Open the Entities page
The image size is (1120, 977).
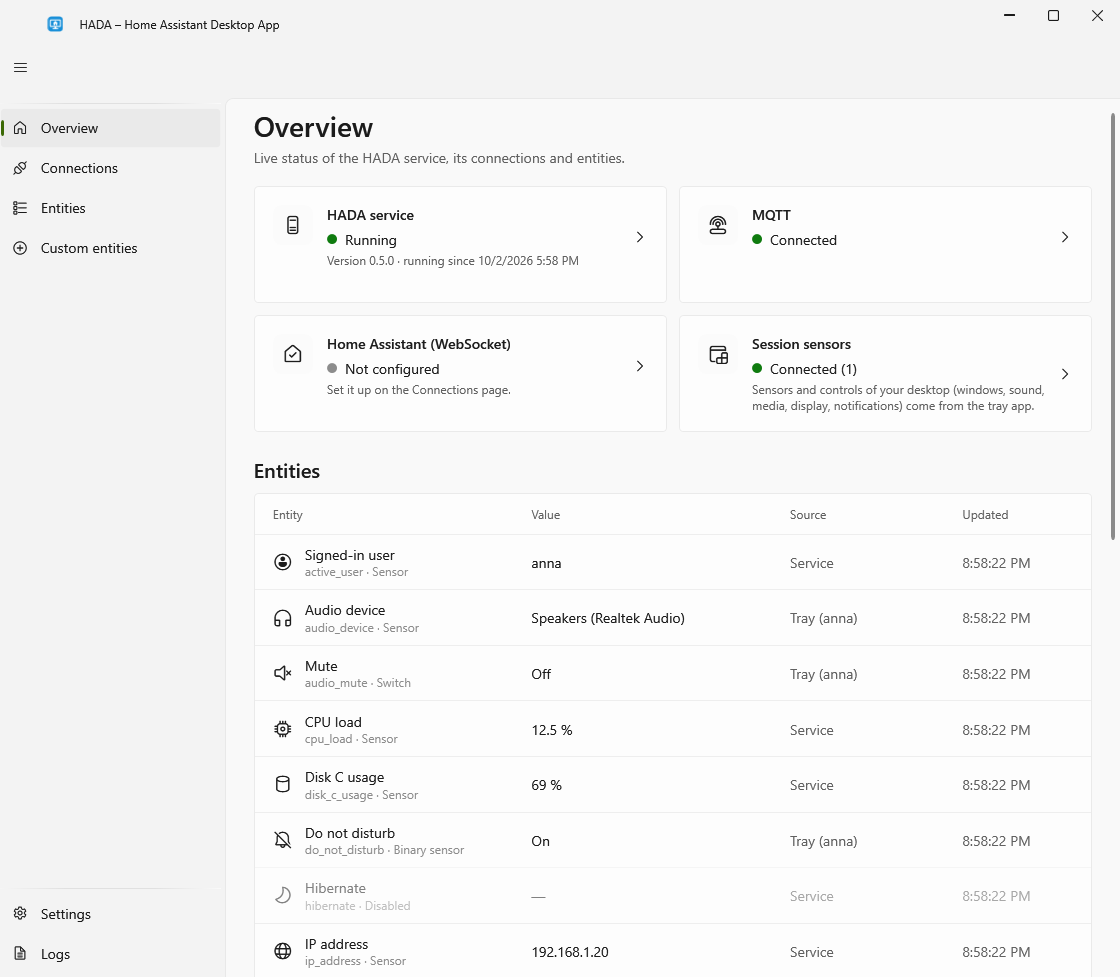[111, 208]
